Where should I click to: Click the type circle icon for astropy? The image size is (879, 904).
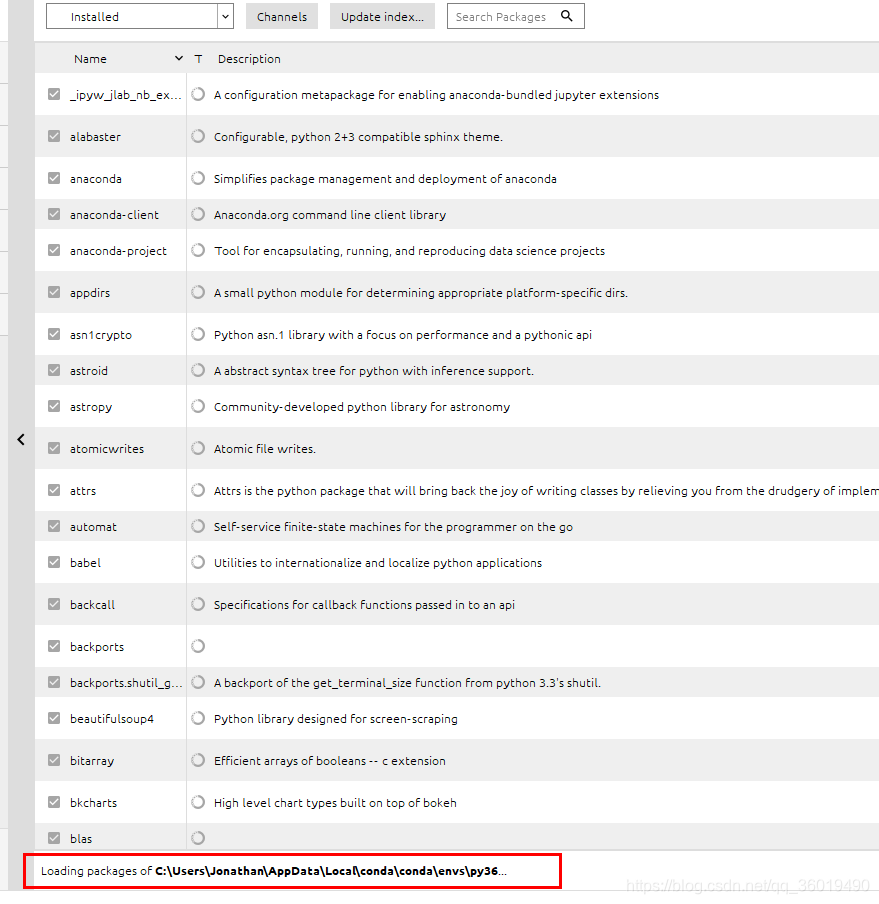pos(198,407)
